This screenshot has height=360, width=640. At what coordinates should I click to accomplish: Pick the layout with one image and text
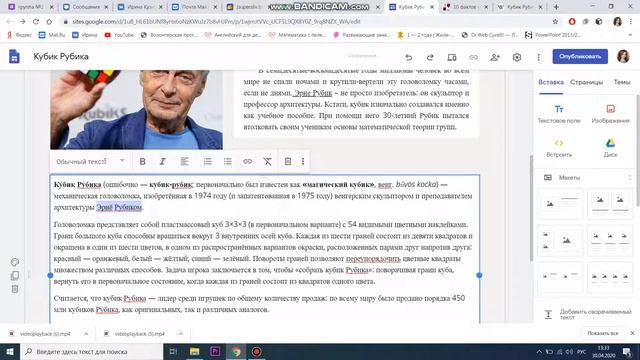560,203
